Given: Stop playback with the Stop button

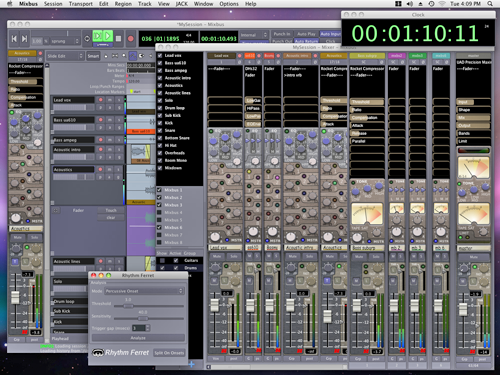Looking at the screenshot, I should tap(118, 38).
